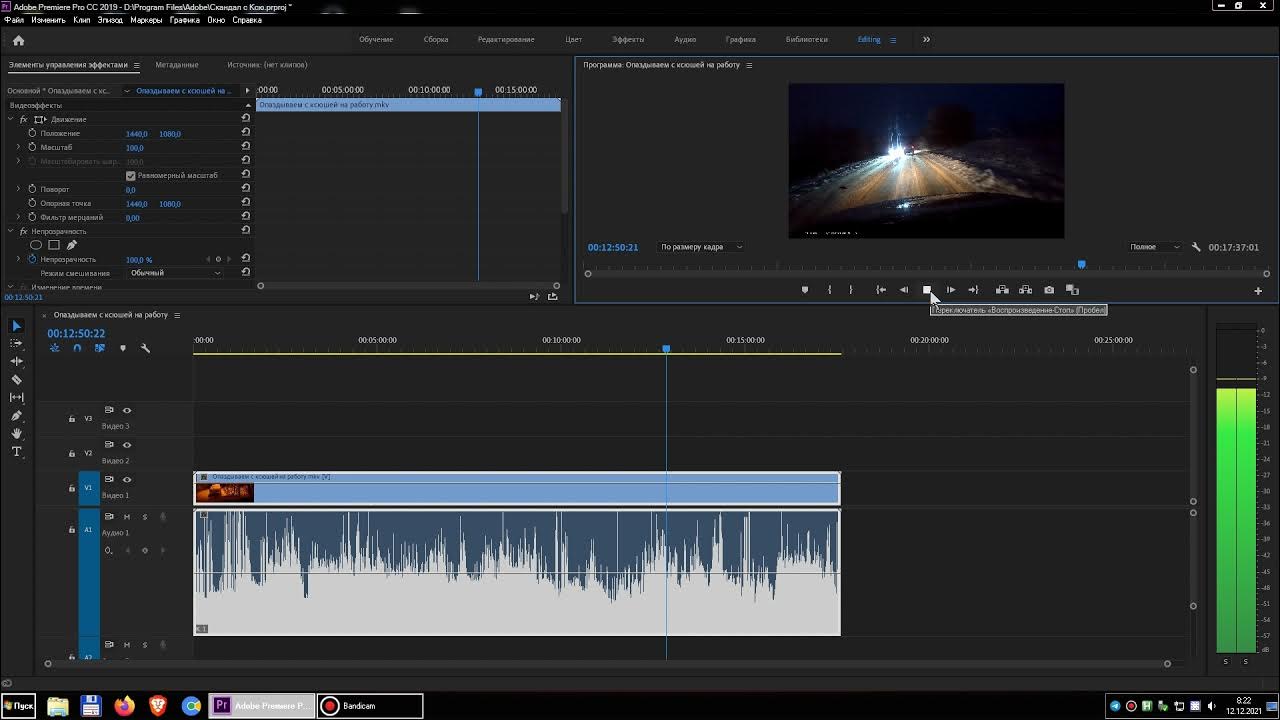Open Program monitor button editor plus

(1258, 291)
